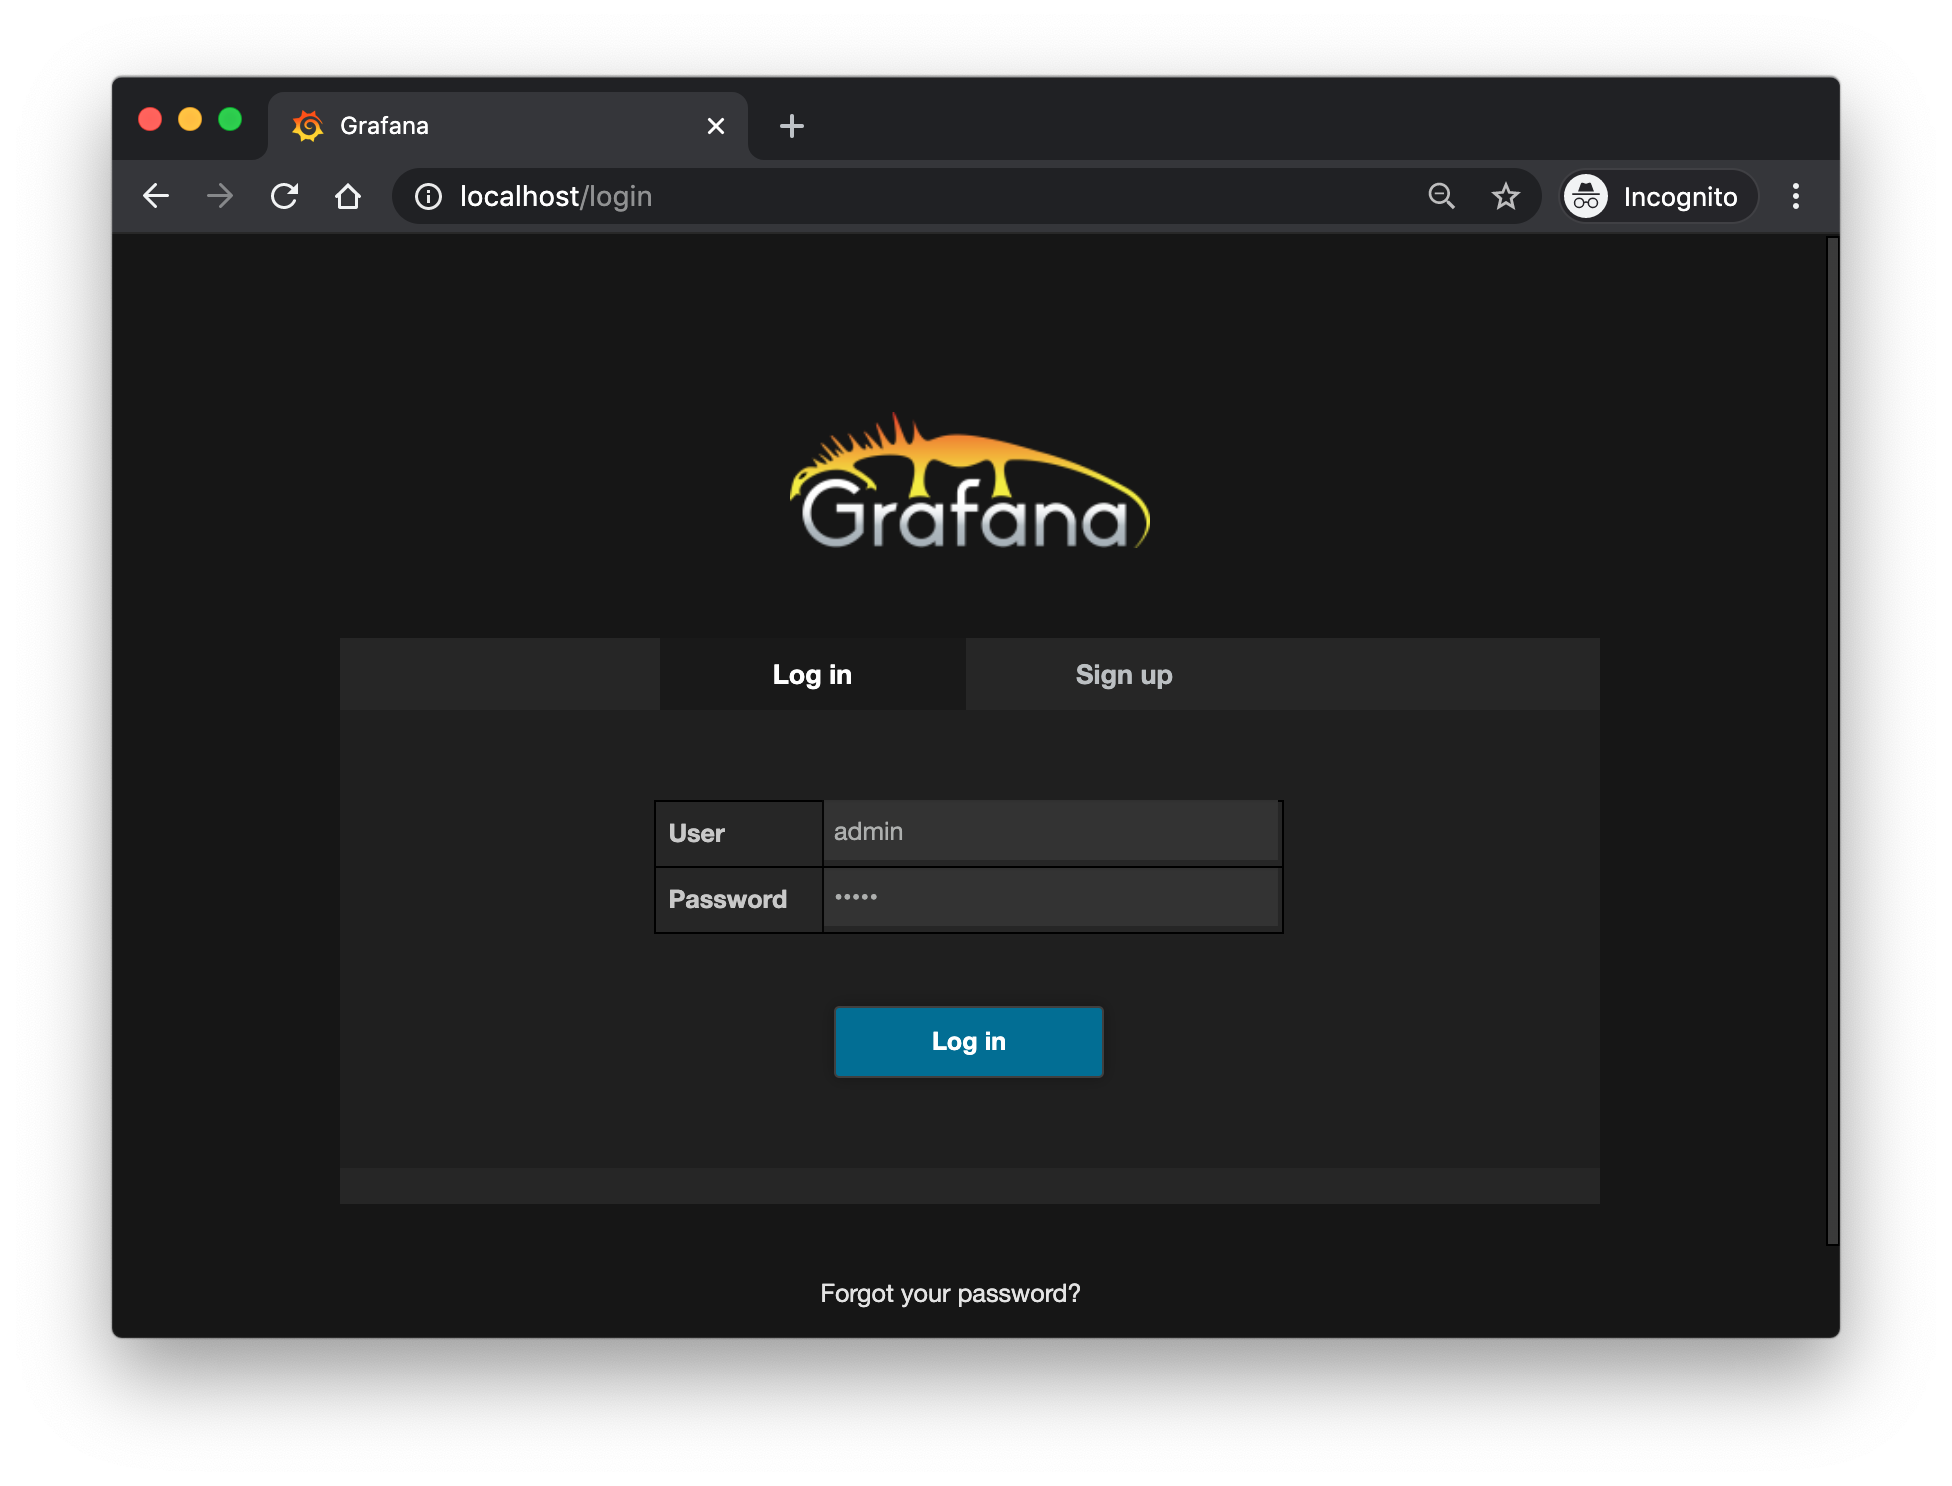1952x1486 pixels.
Task: Close the Grafana browser tab
Action: point(716,126)
